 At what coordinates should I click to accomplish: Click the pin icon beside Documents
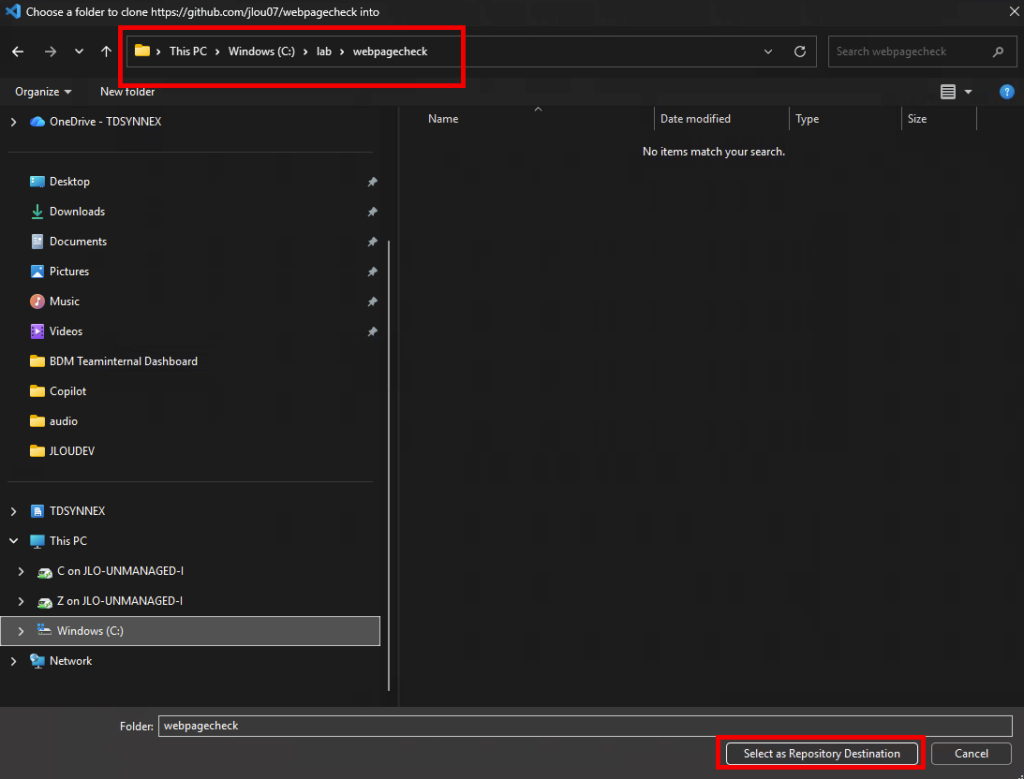[x=372, y=242]
